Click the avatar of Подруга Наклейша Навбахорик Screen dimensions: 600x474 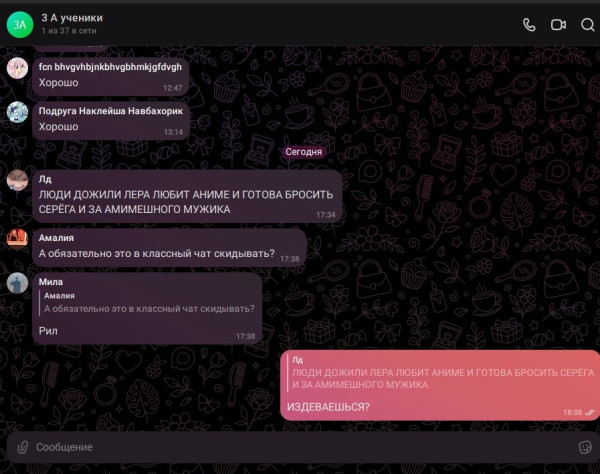pyautogui.click(x=17, y=112)
